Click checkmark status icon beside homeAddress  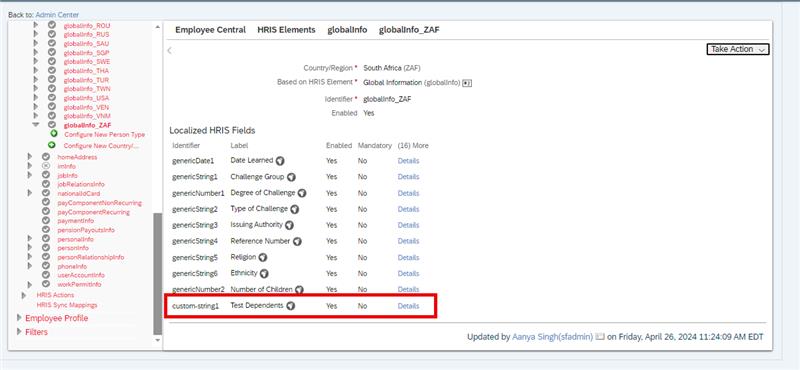click(45, 157)
